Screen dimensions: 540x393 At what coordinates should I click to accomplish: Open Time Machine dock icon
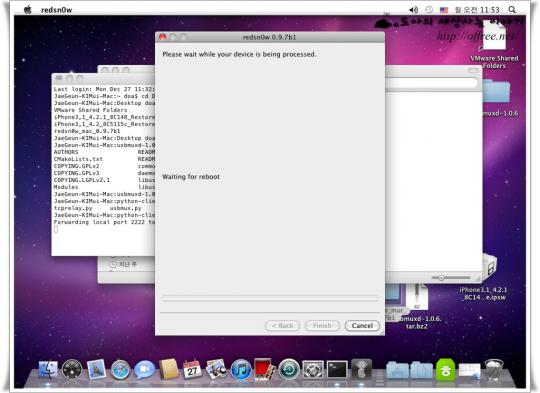[x=289, y=370]
